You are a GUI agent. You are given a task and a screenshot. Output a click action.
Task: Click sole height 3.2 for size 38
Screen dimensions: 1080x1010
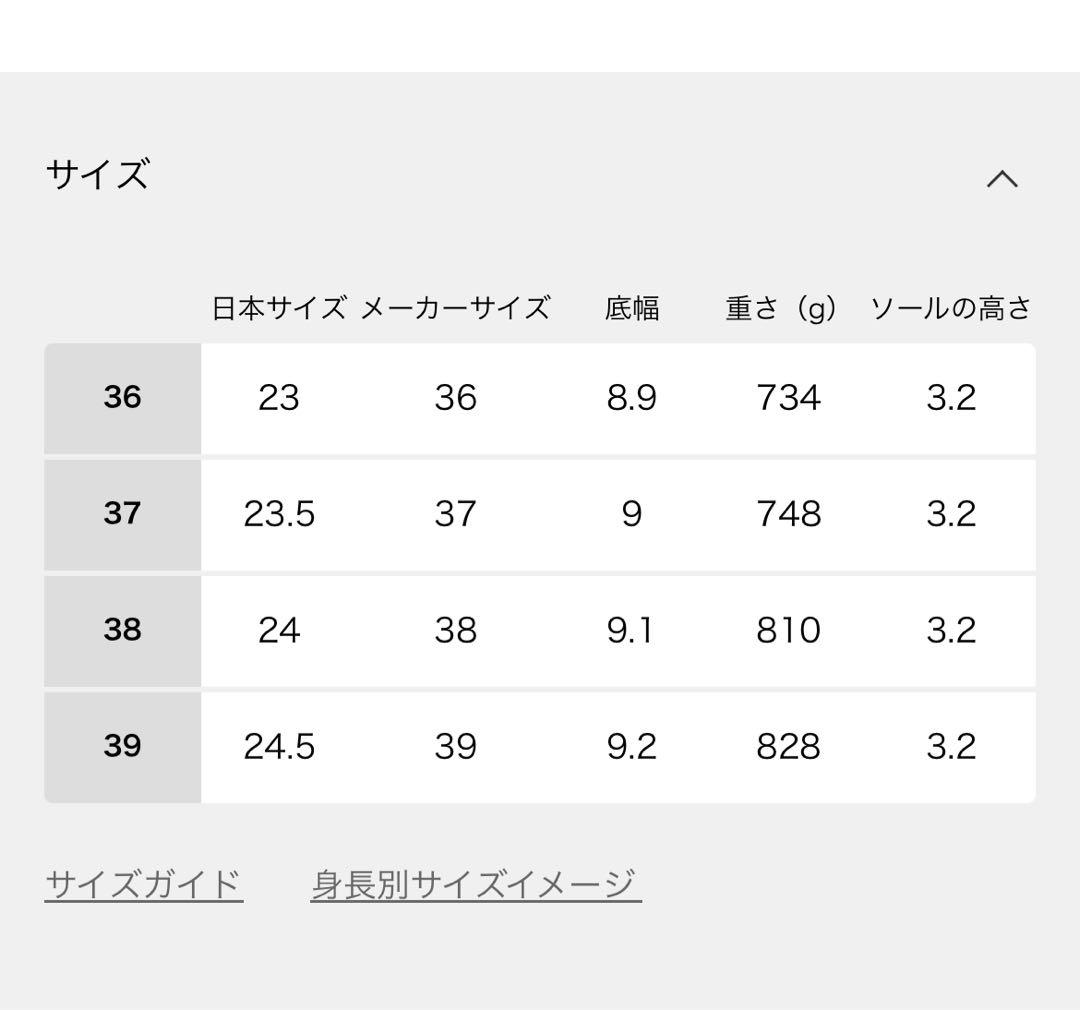954,630
